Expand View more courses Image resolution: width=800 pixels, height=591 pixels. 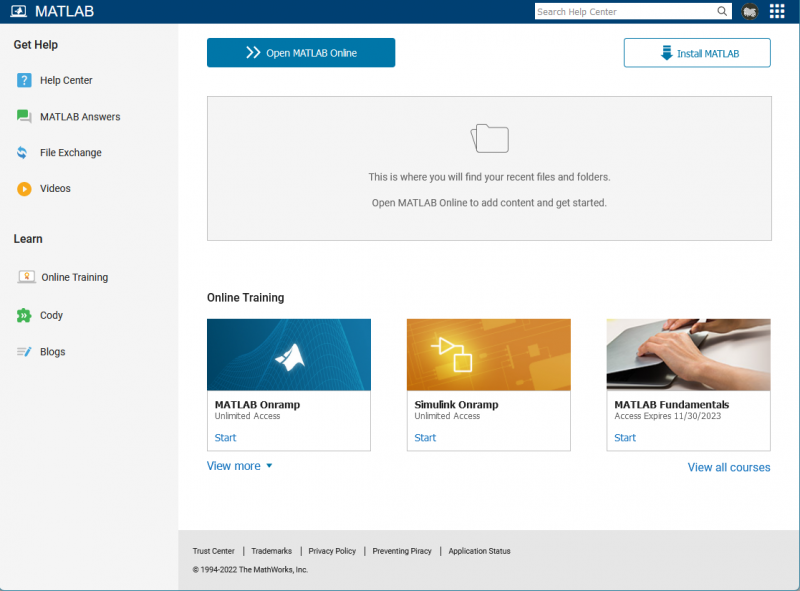click(239, 466)
